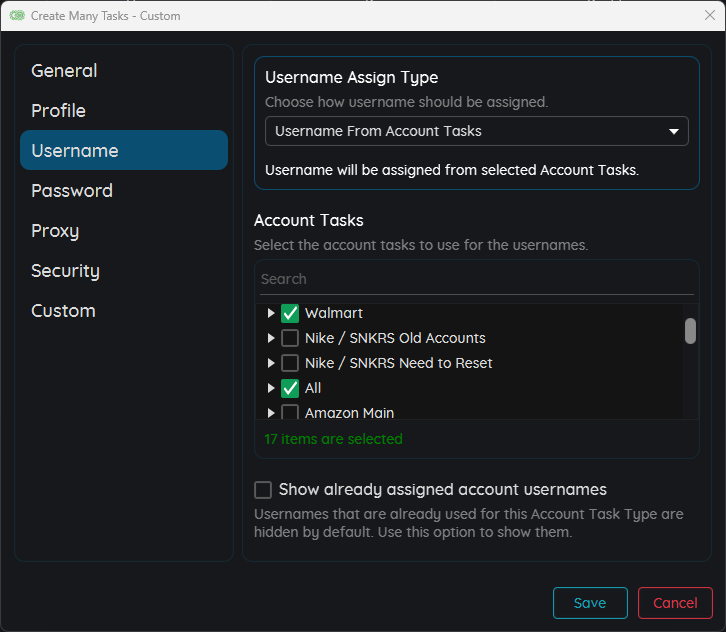This screenshot has height=632, width=726.
Task: Open the Security section
Action: point(65,271)
